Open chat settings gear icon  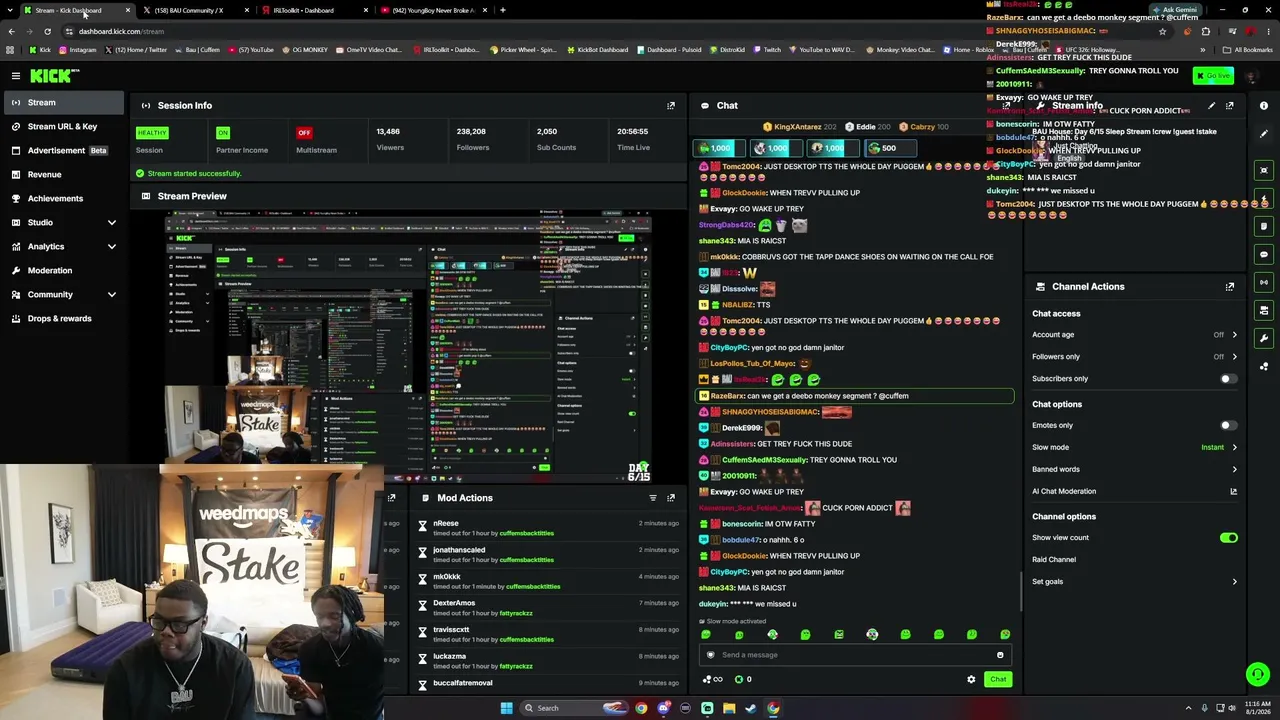click(x=971, y=679)
